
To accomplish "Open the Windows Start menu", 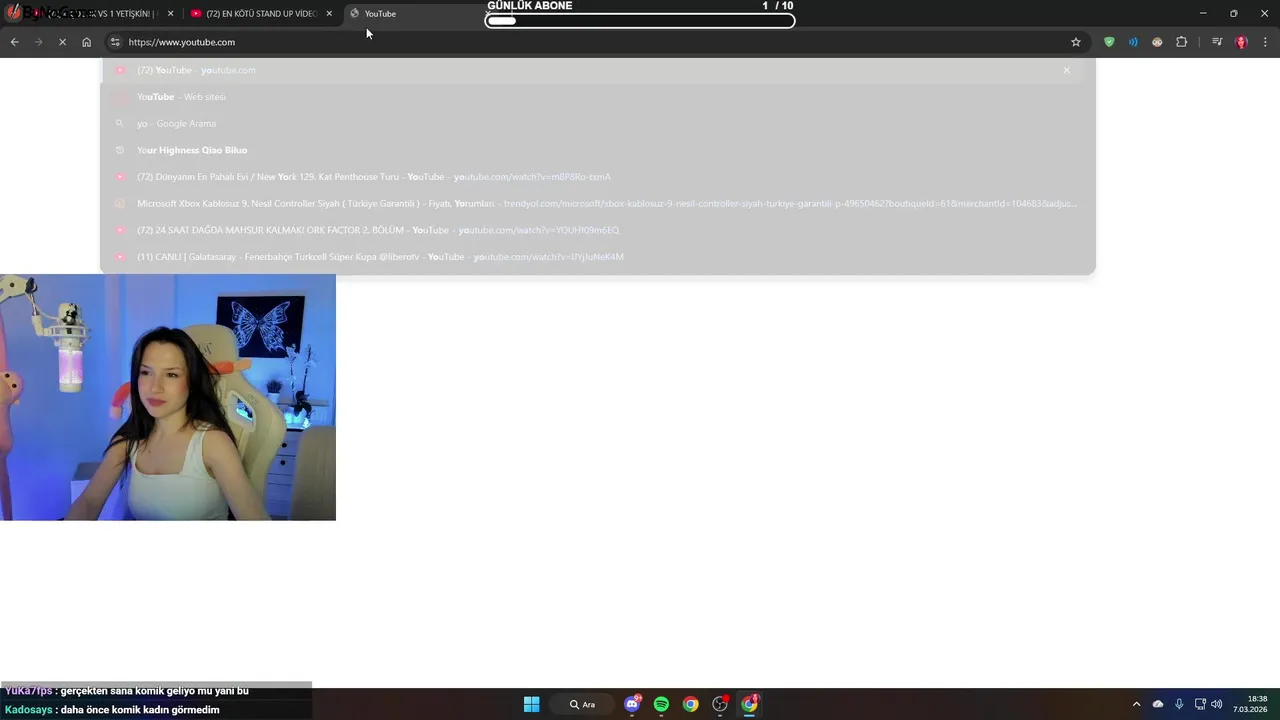I will tap(532, 704).
